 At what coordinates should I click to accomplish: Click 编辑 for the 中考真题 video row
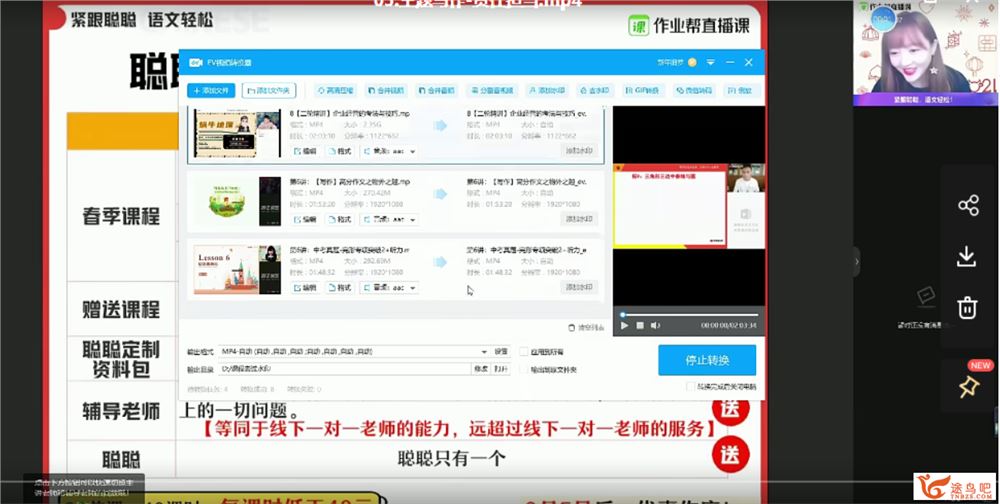(x=305, y=288)
